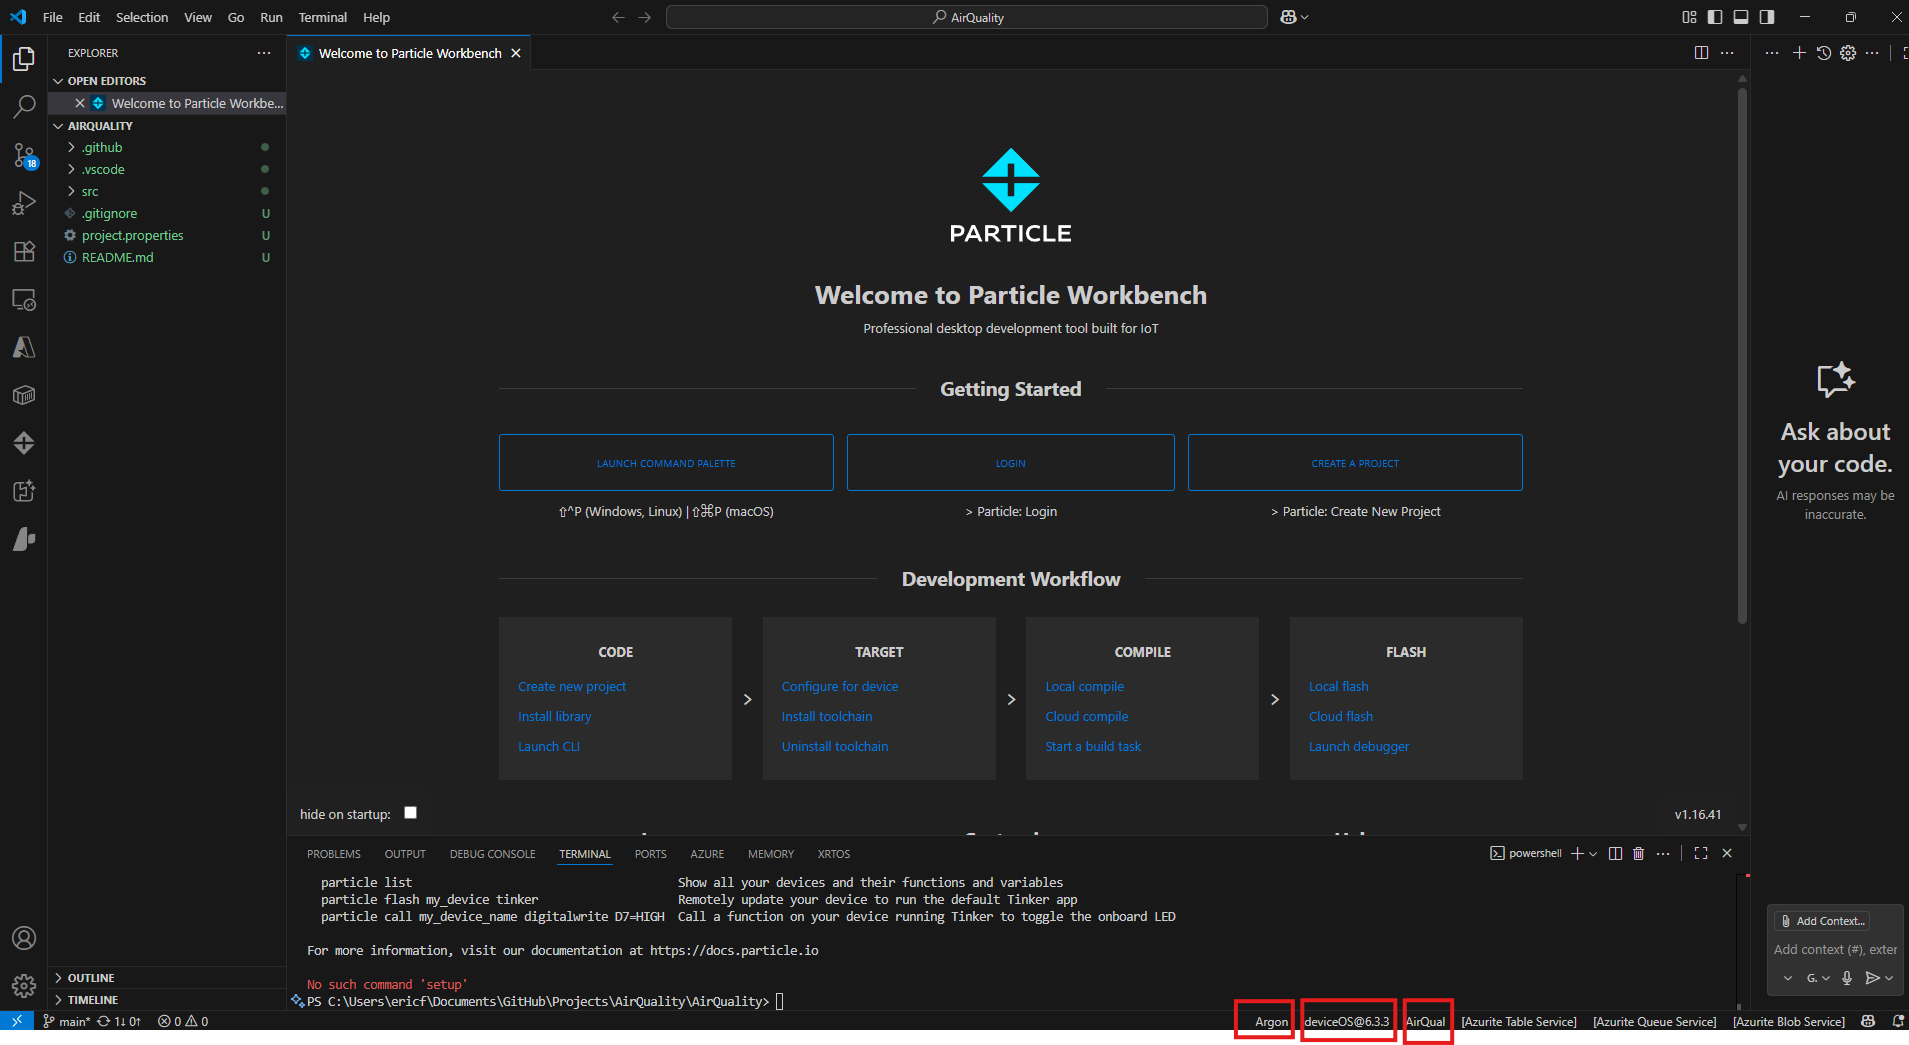The width and height of the screenshot is (1909, 1045).
Task: Open the Search view in activity bar
Action: (x=24, y=107)
